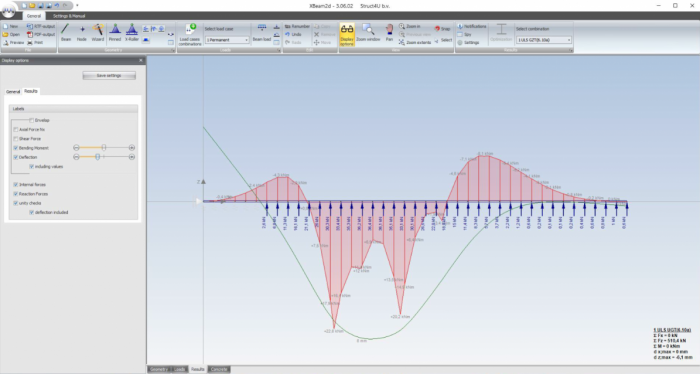Click the Save settings button
This screenshot has width=700, height=374.
(109, 75)
